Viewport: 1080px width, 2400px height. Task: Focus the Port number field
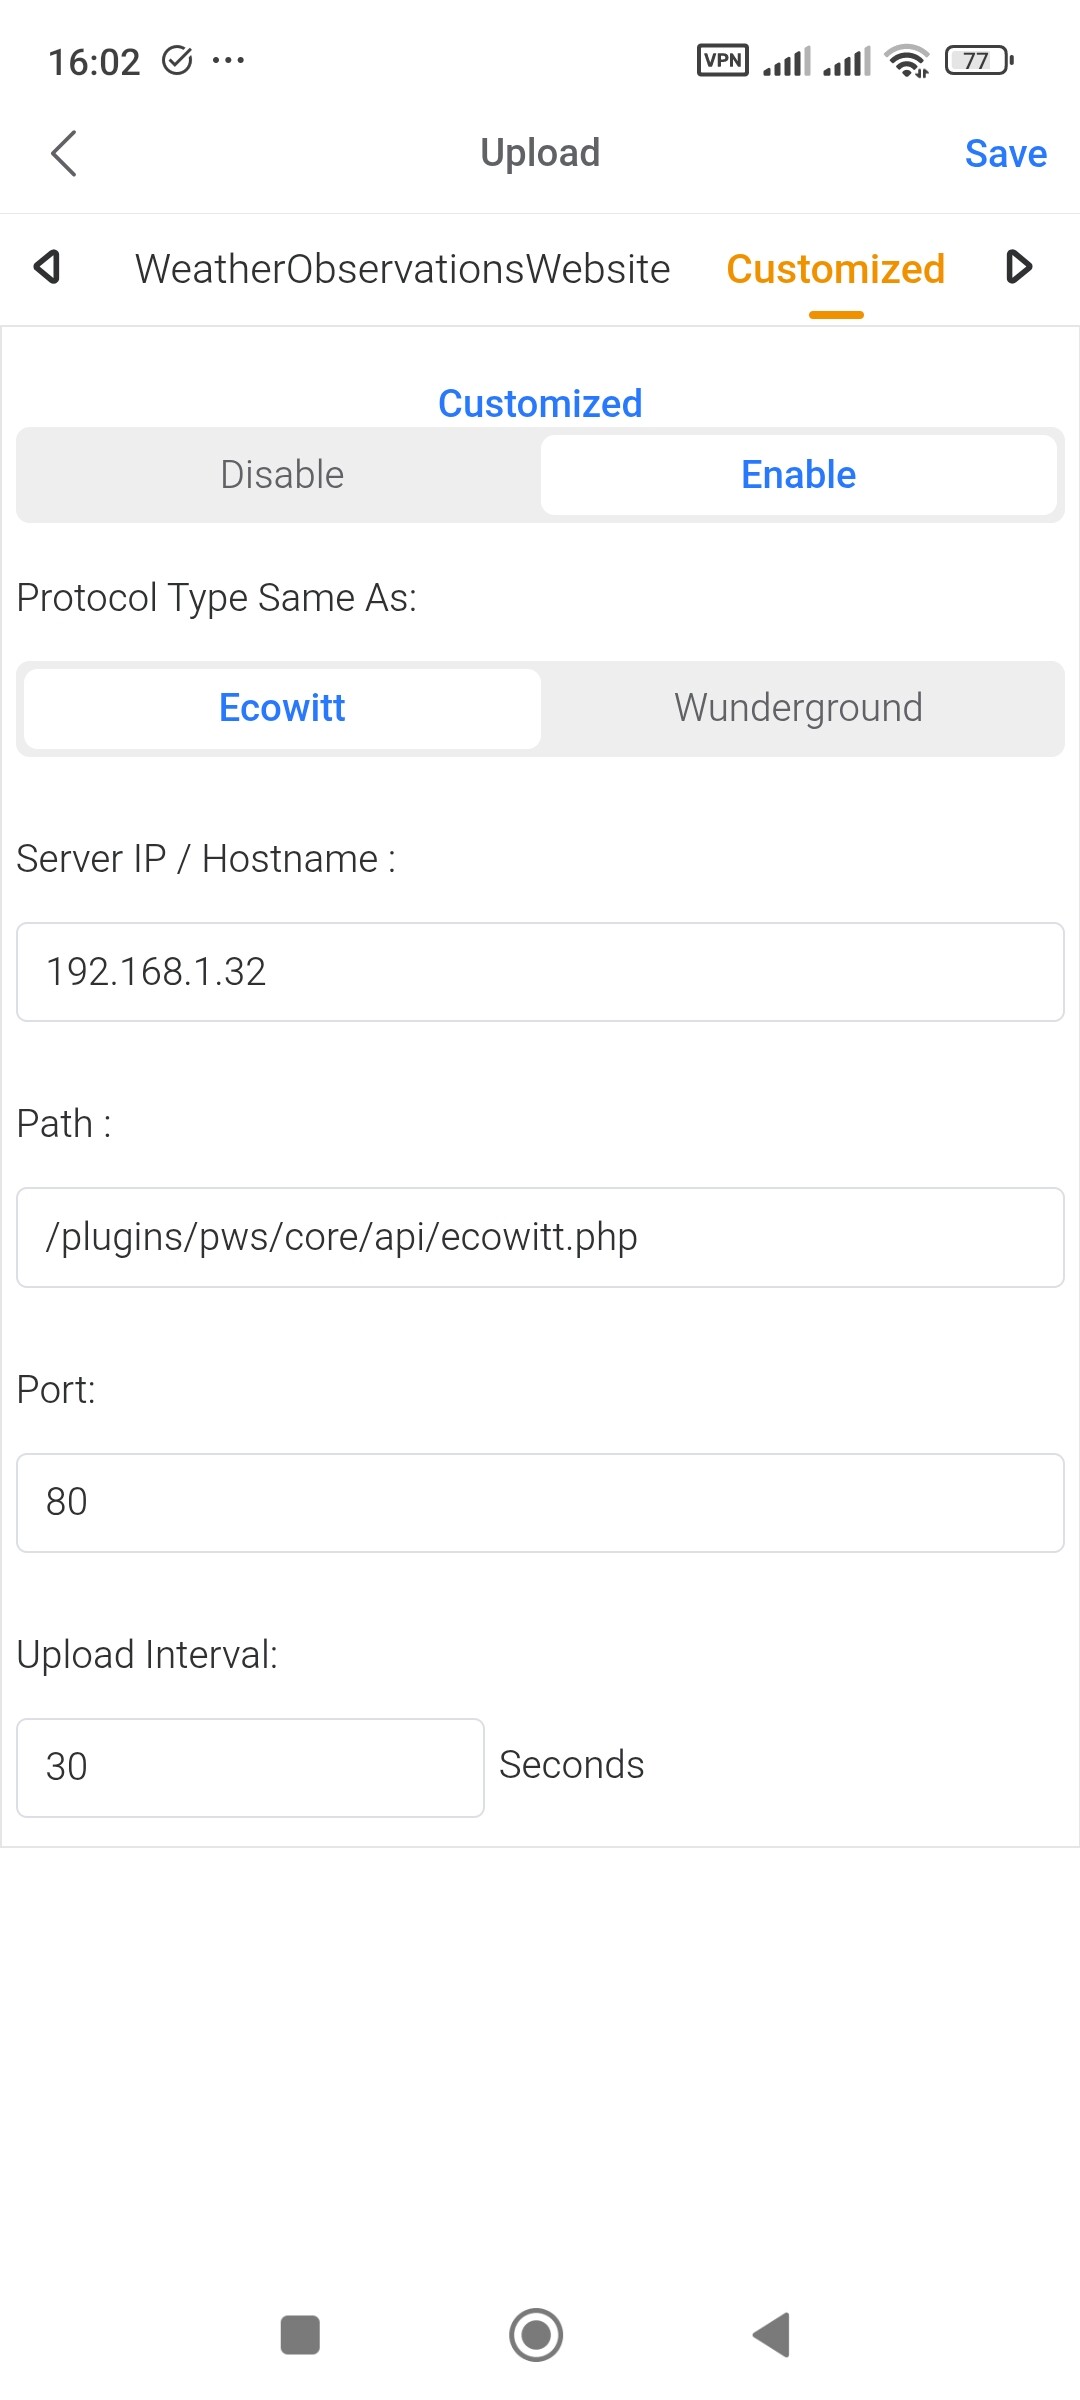(540, 1502)
